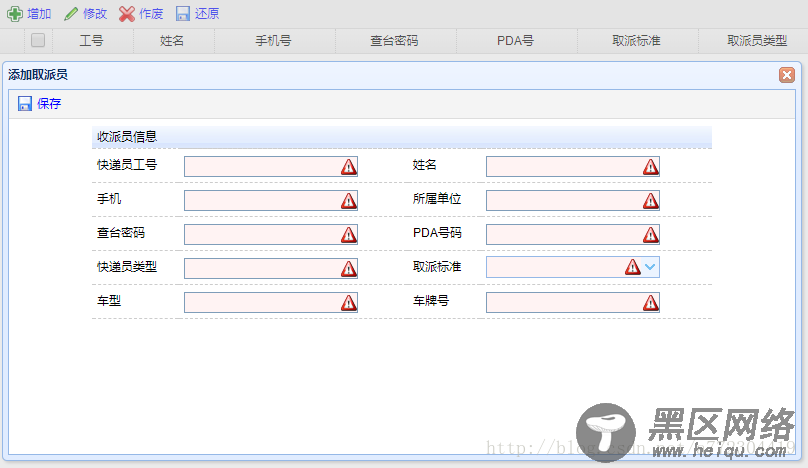This screenshot has width=808, height=468.
Task: Focus the PDA号码 input field
Action: click(x=573, y=235)
